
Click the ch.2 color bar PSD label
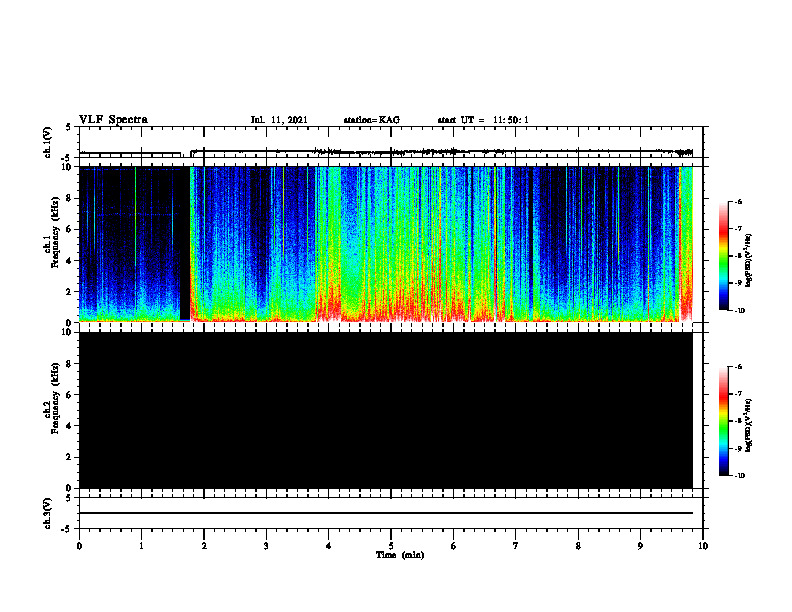coord(749,425)
